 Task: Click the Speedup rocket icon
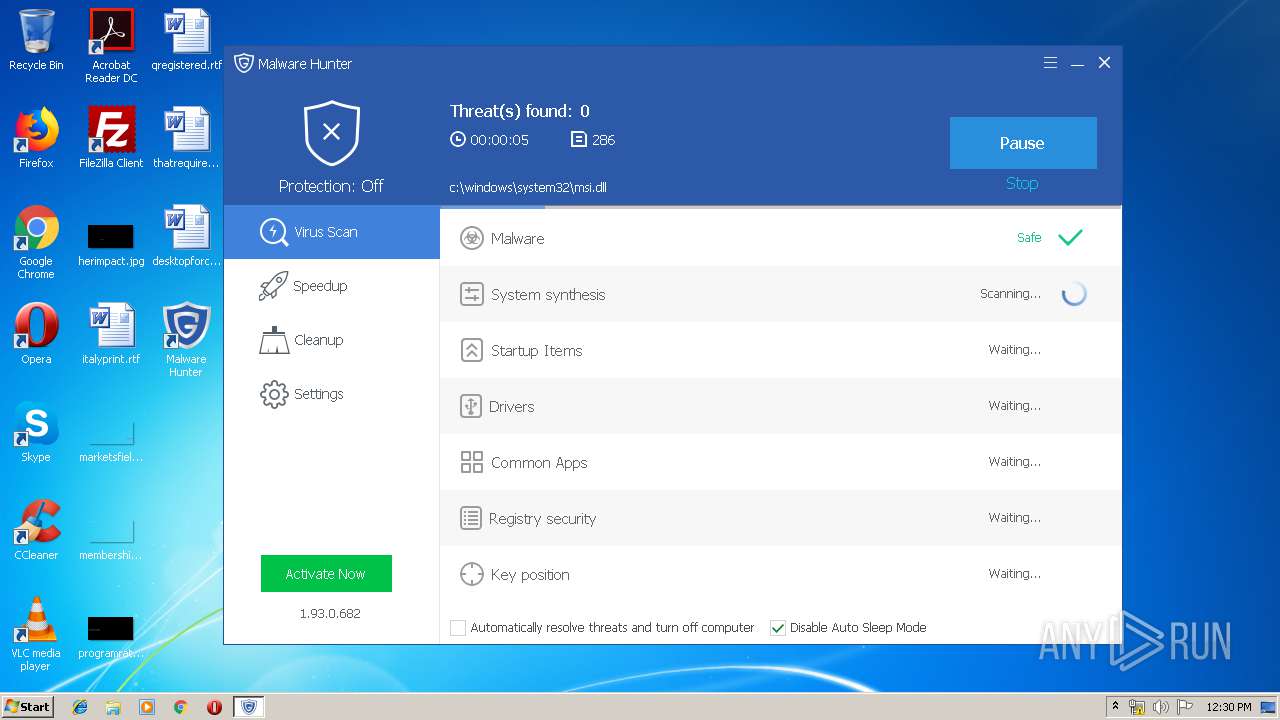coord(274,286)
